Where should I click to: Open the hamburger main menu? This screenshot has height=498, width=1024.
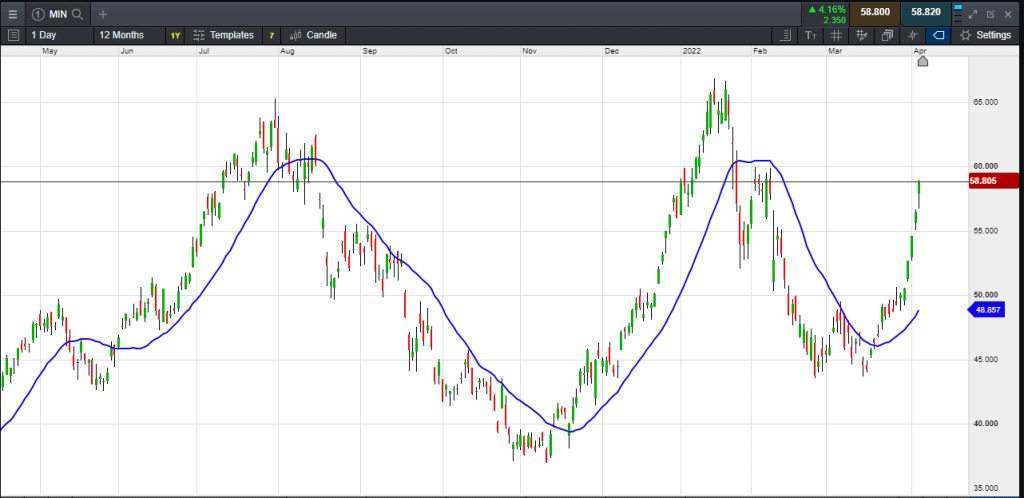coord(13,14)
